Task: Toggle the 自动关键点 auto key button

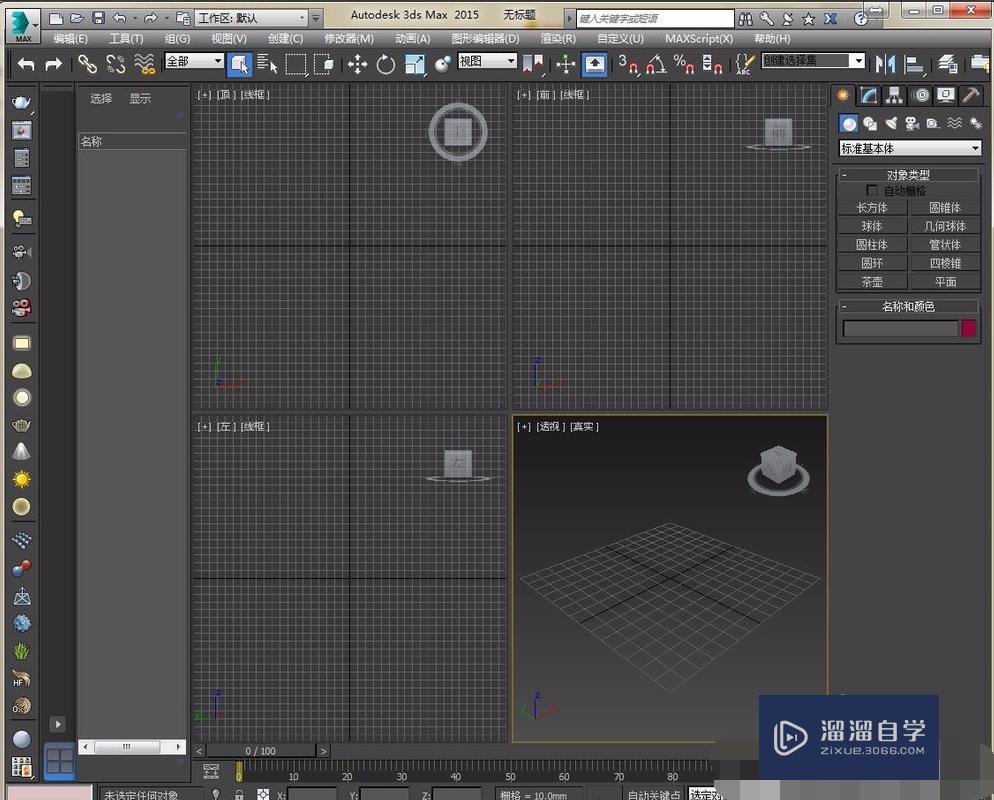Action: 654,794
